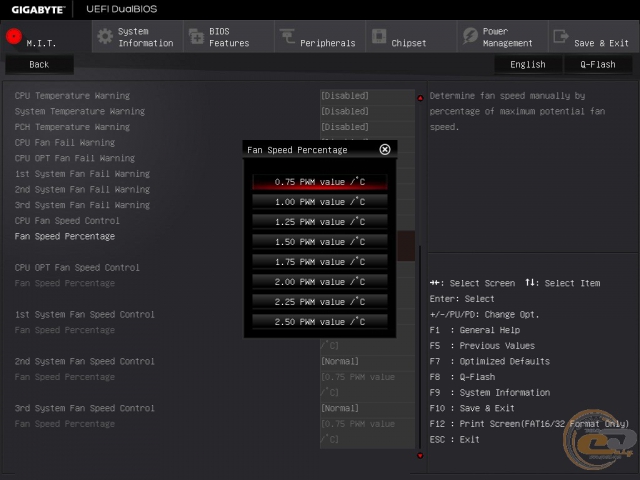Launch Q-Flash from the top button
Viewport: 640px width, 480px height.
coord(598,64)
